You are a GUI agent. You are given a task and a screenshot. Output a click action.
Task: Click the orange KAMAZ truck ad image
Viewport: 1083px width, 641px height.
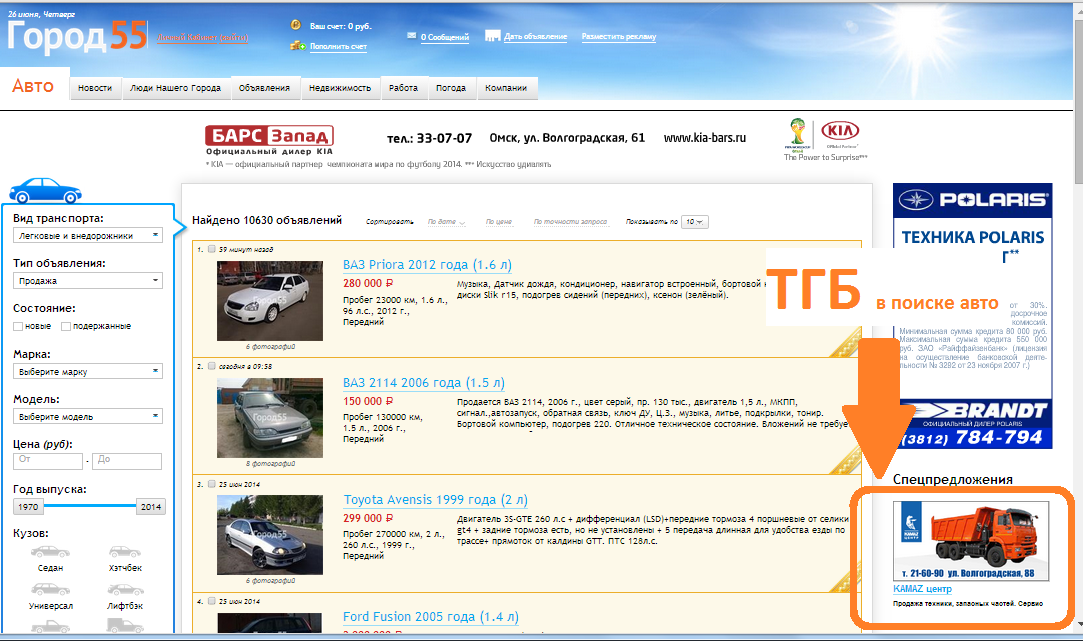971,541
